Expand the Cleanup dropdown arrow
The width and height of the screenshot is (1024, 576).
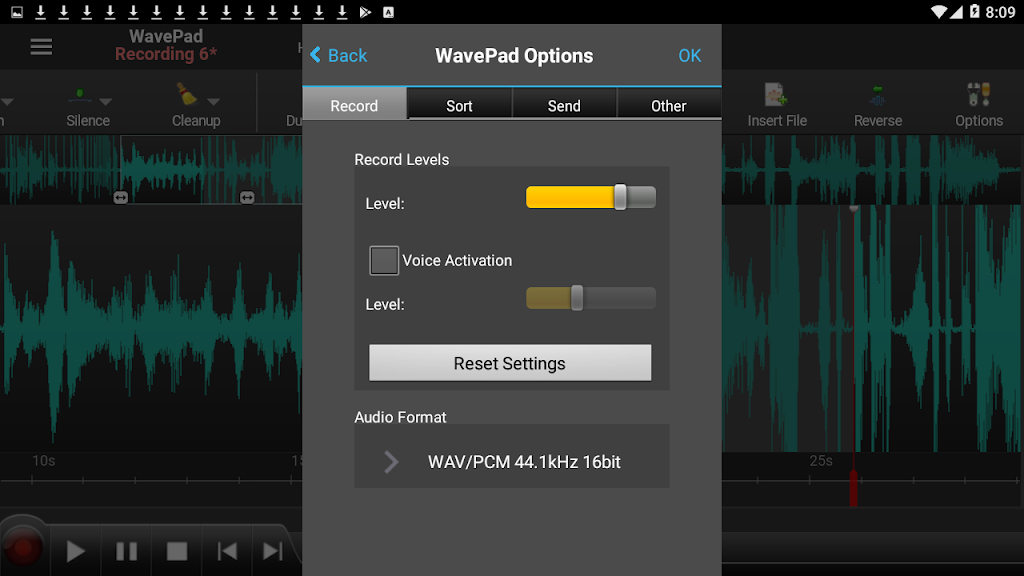coord(214,101)
